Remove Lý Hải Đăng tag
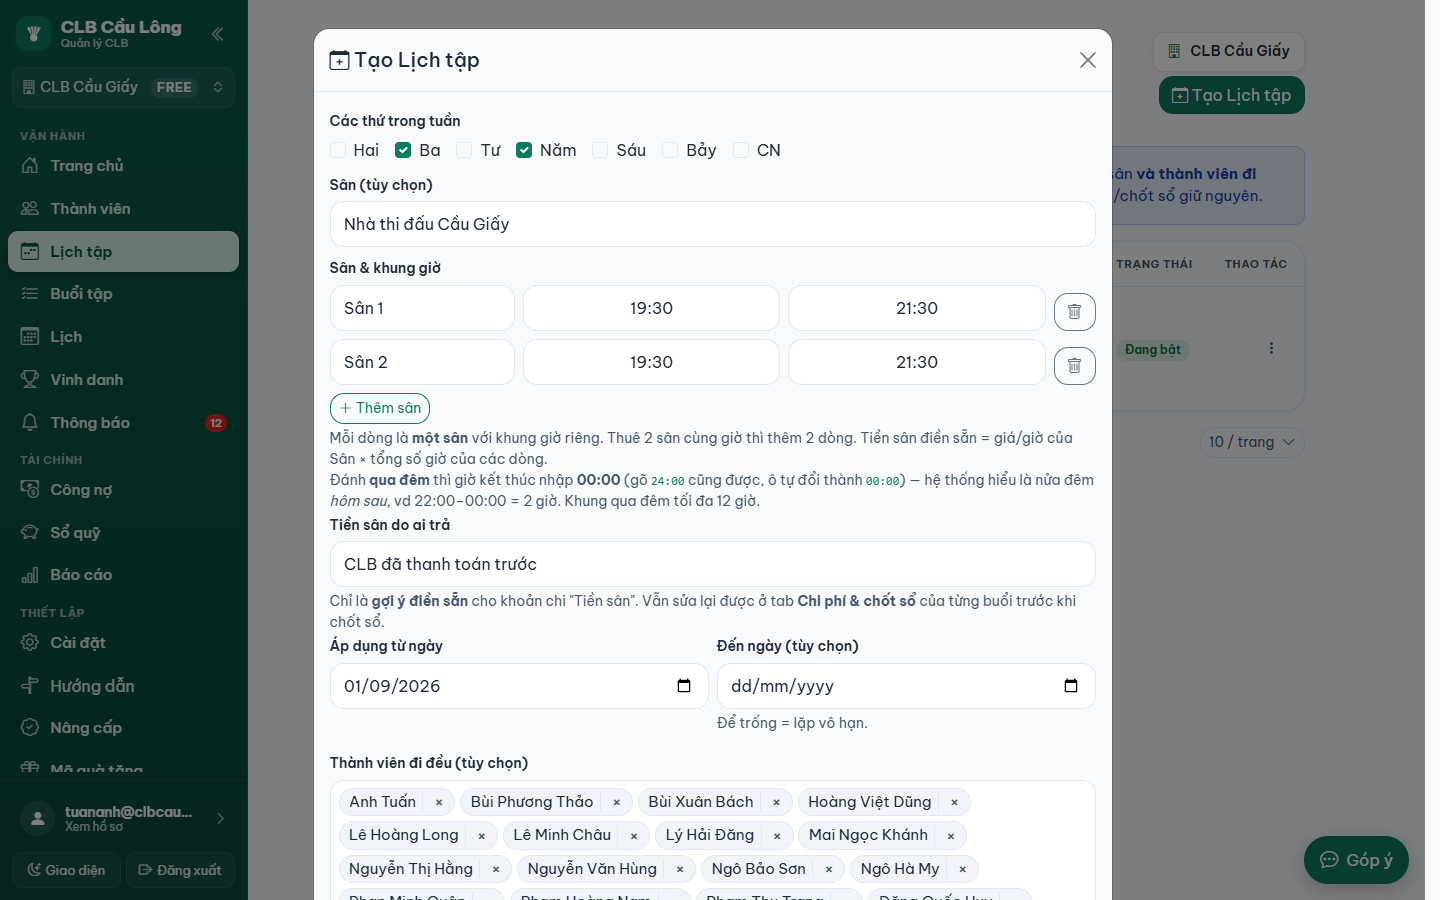The height and width of the screenshot is (900, 1440). coord(777,836)
